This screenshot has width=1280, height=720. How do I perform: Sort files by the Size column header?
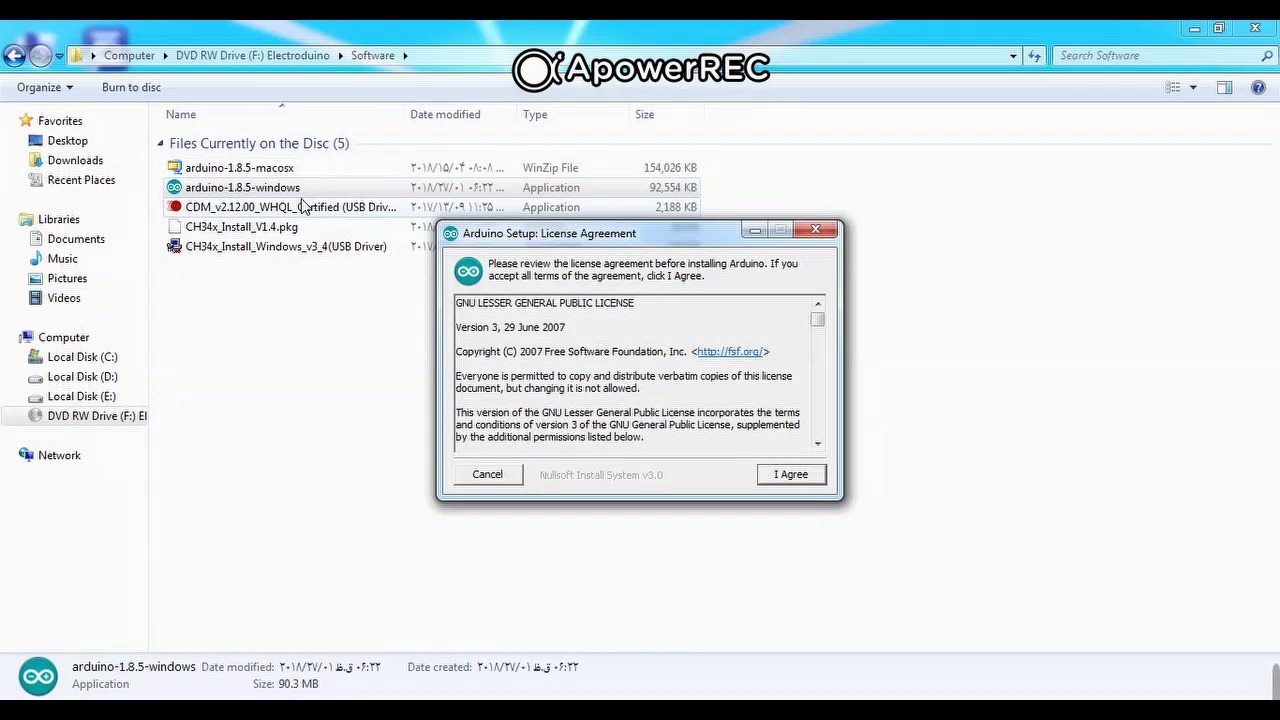click(x=644, y=115)
